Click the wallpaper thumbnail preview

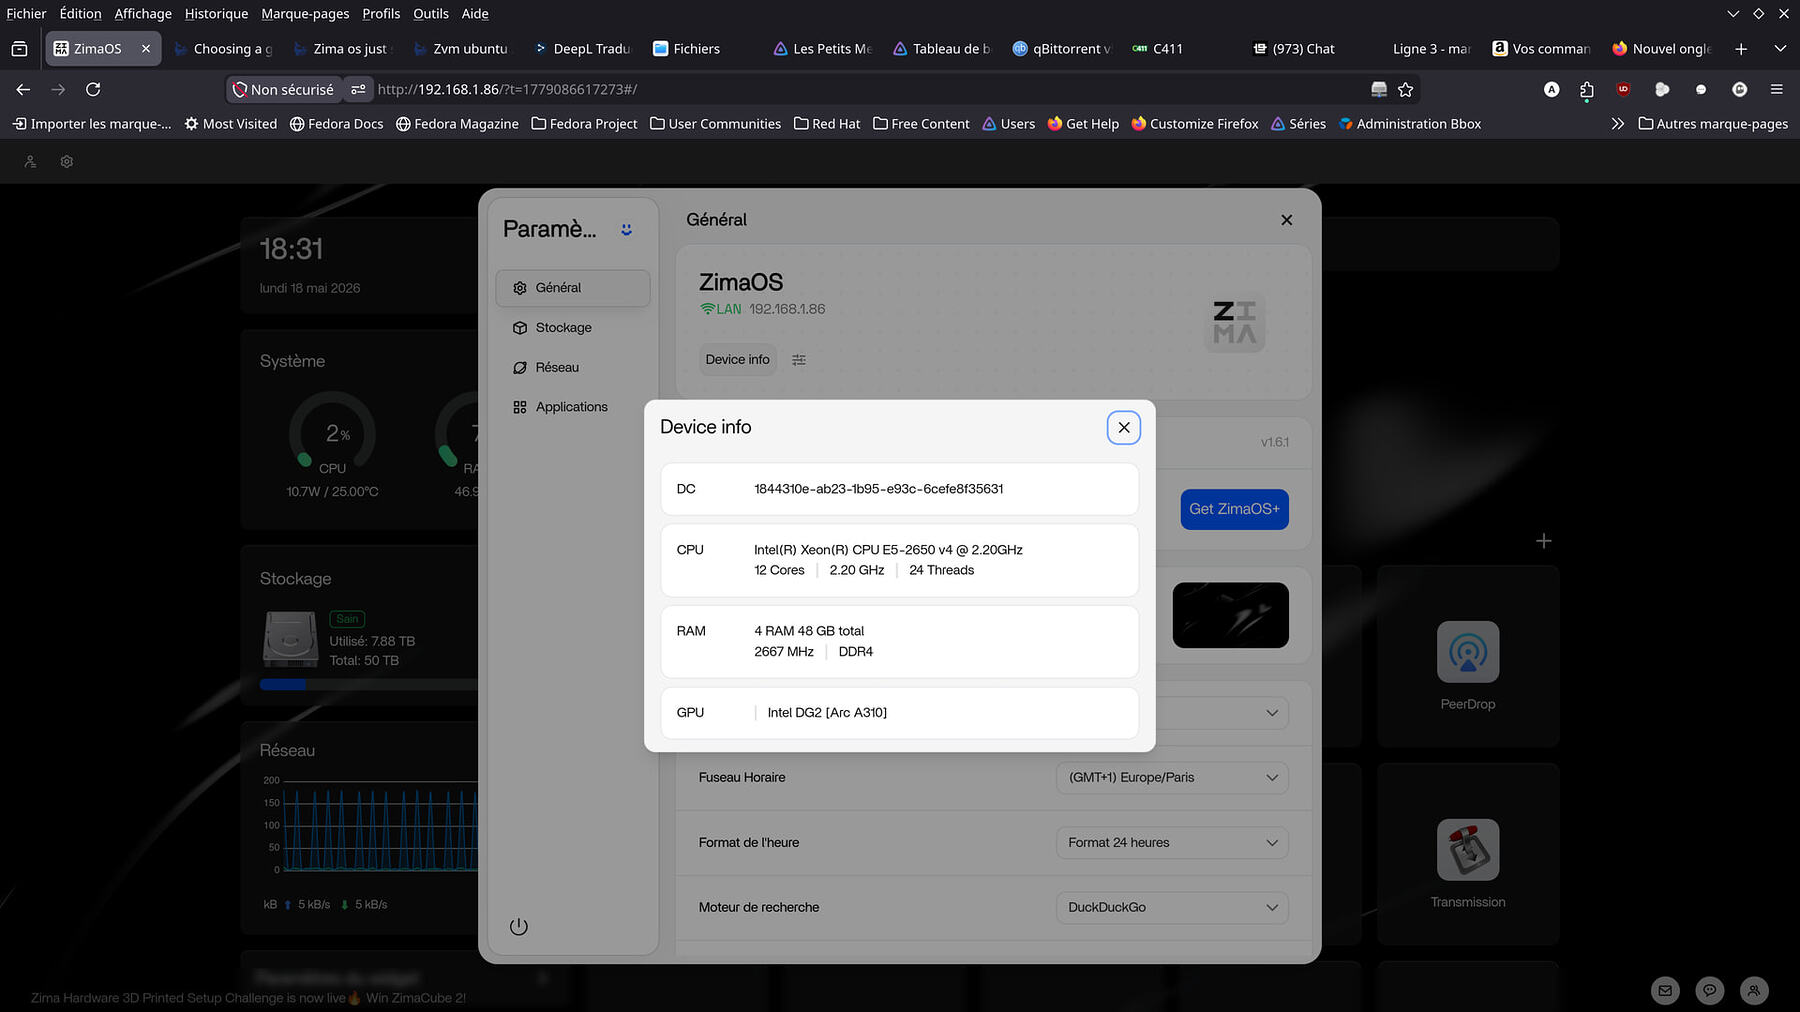coord(1230,615)
